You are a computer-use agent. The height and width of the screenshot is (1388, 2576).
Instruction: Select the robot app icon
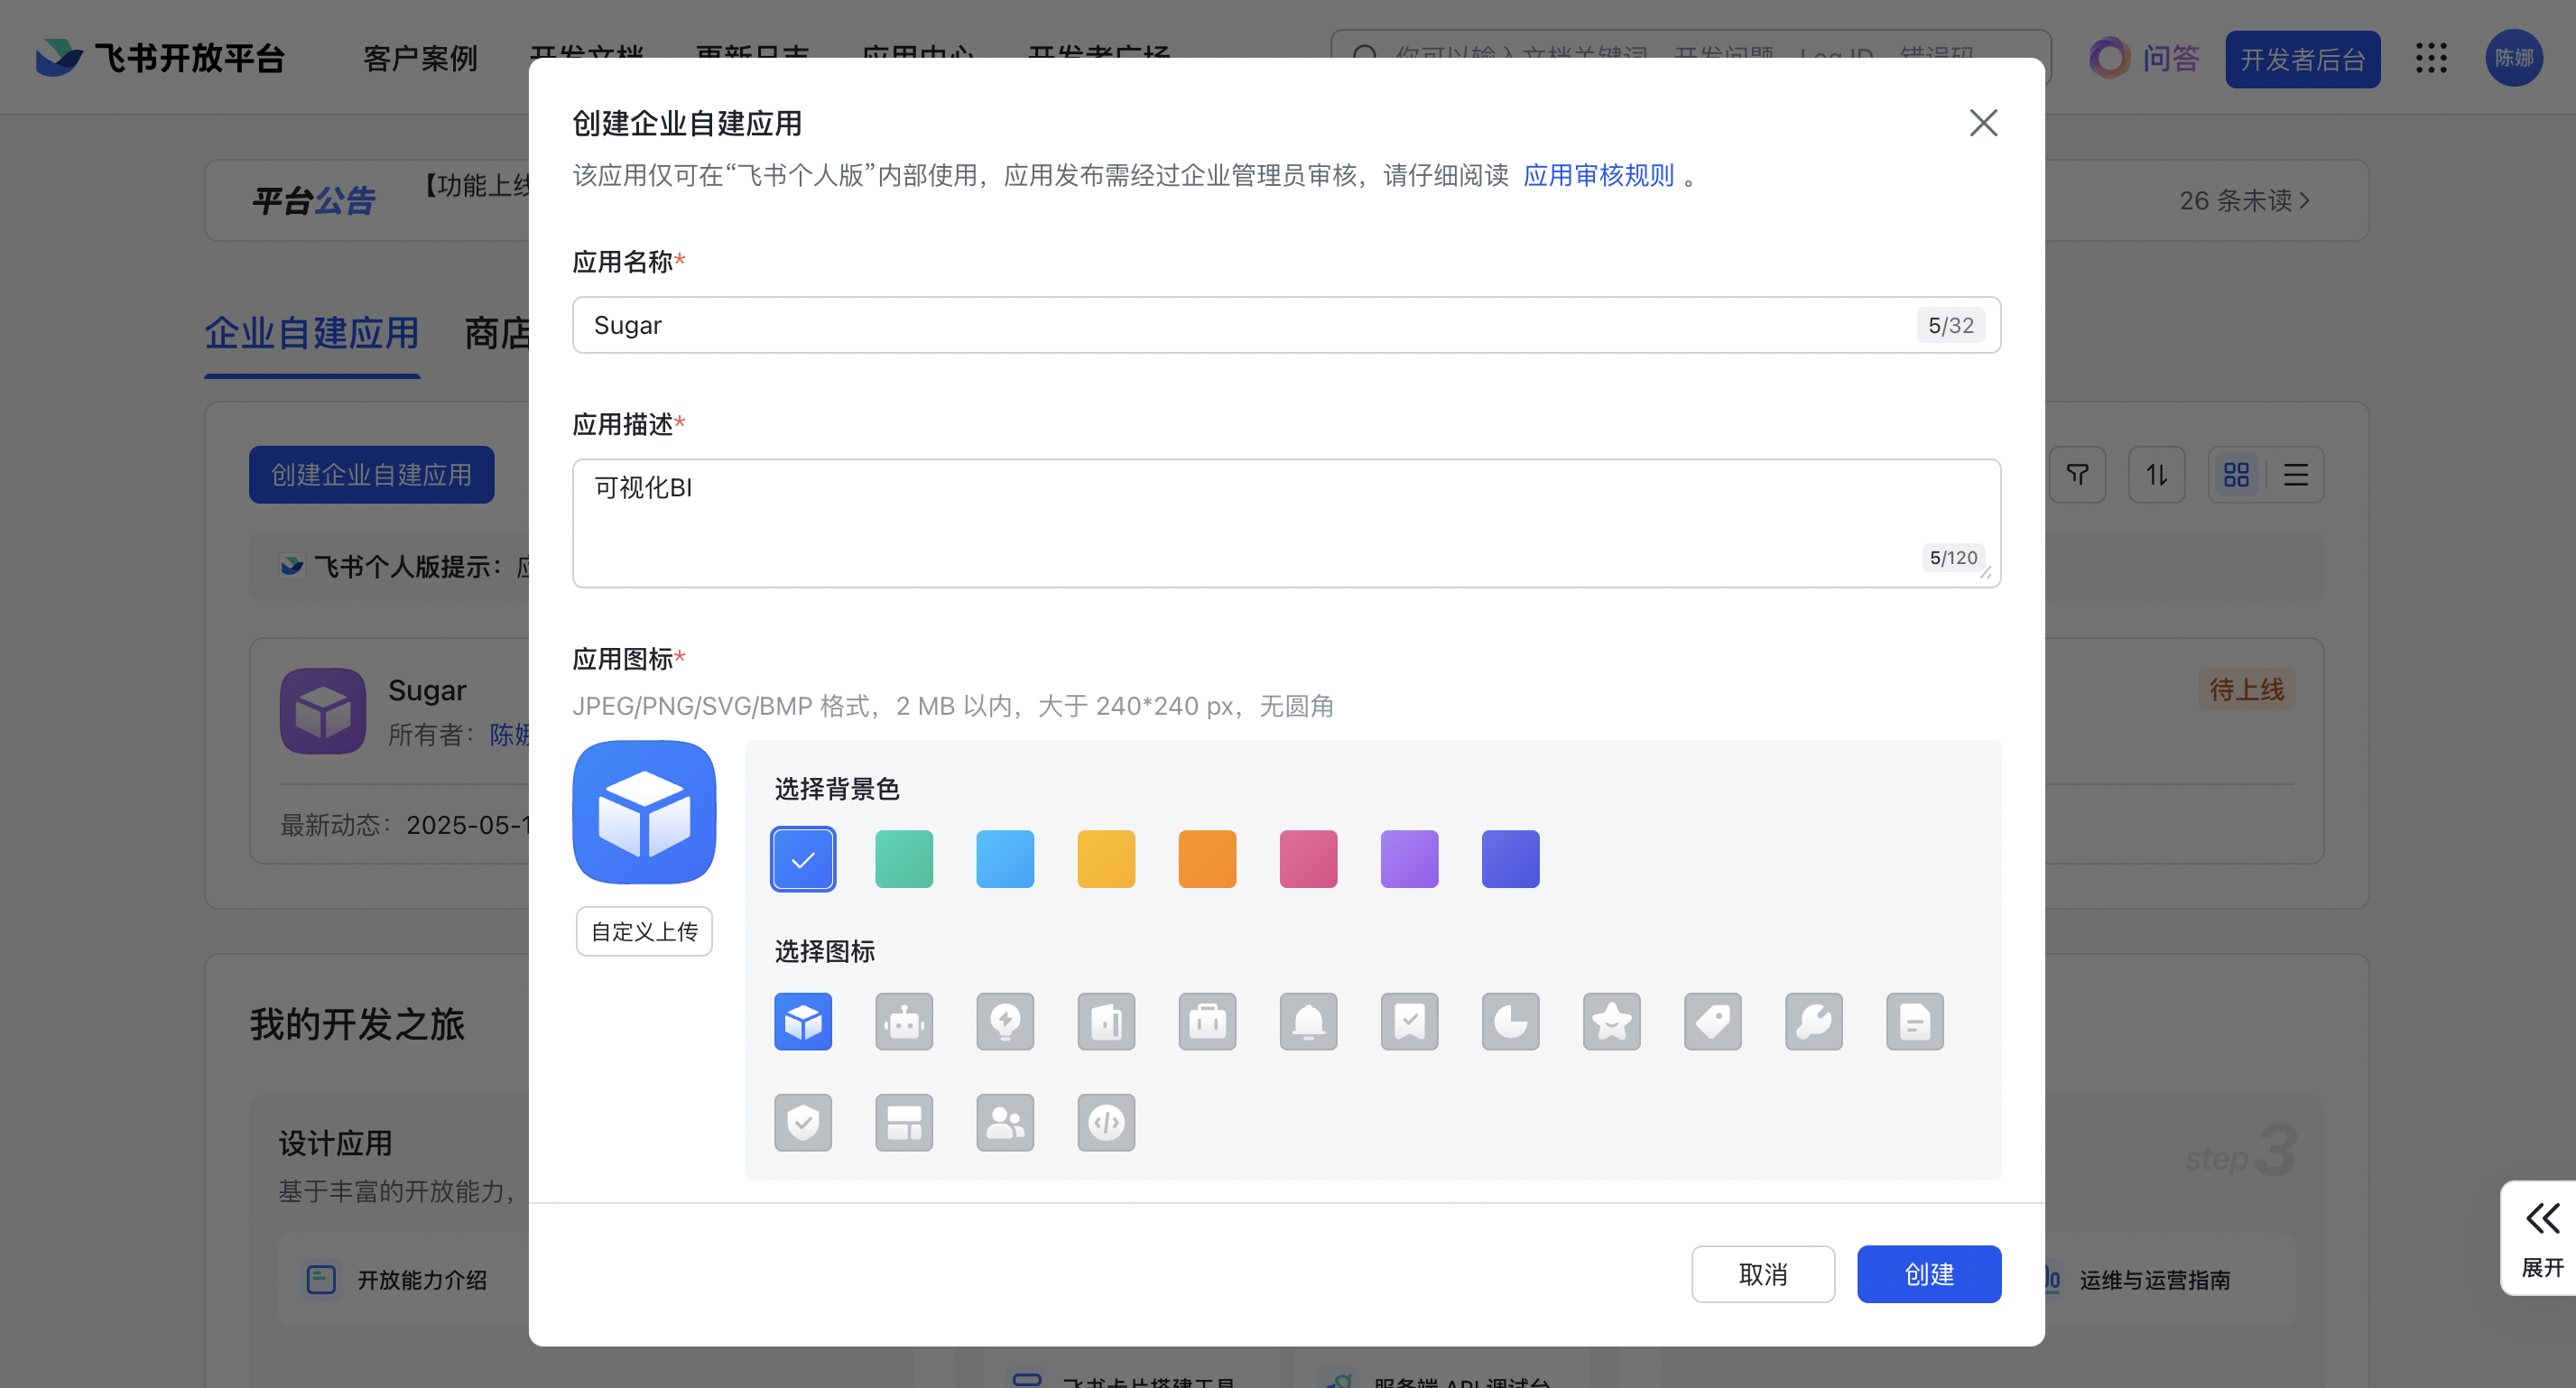tap(904, 1021)
